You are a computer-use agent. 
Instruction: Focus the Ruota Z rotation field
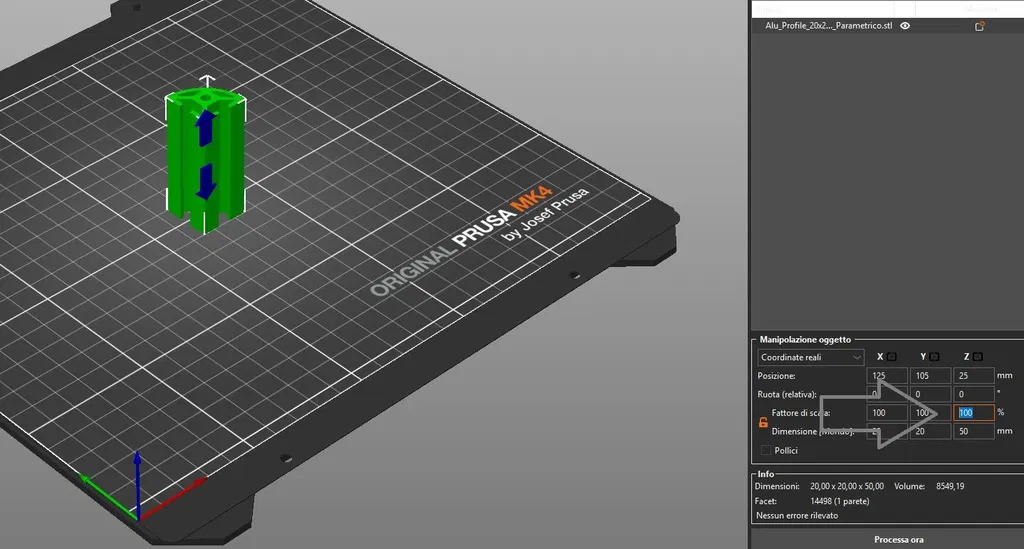pos(973,394)
